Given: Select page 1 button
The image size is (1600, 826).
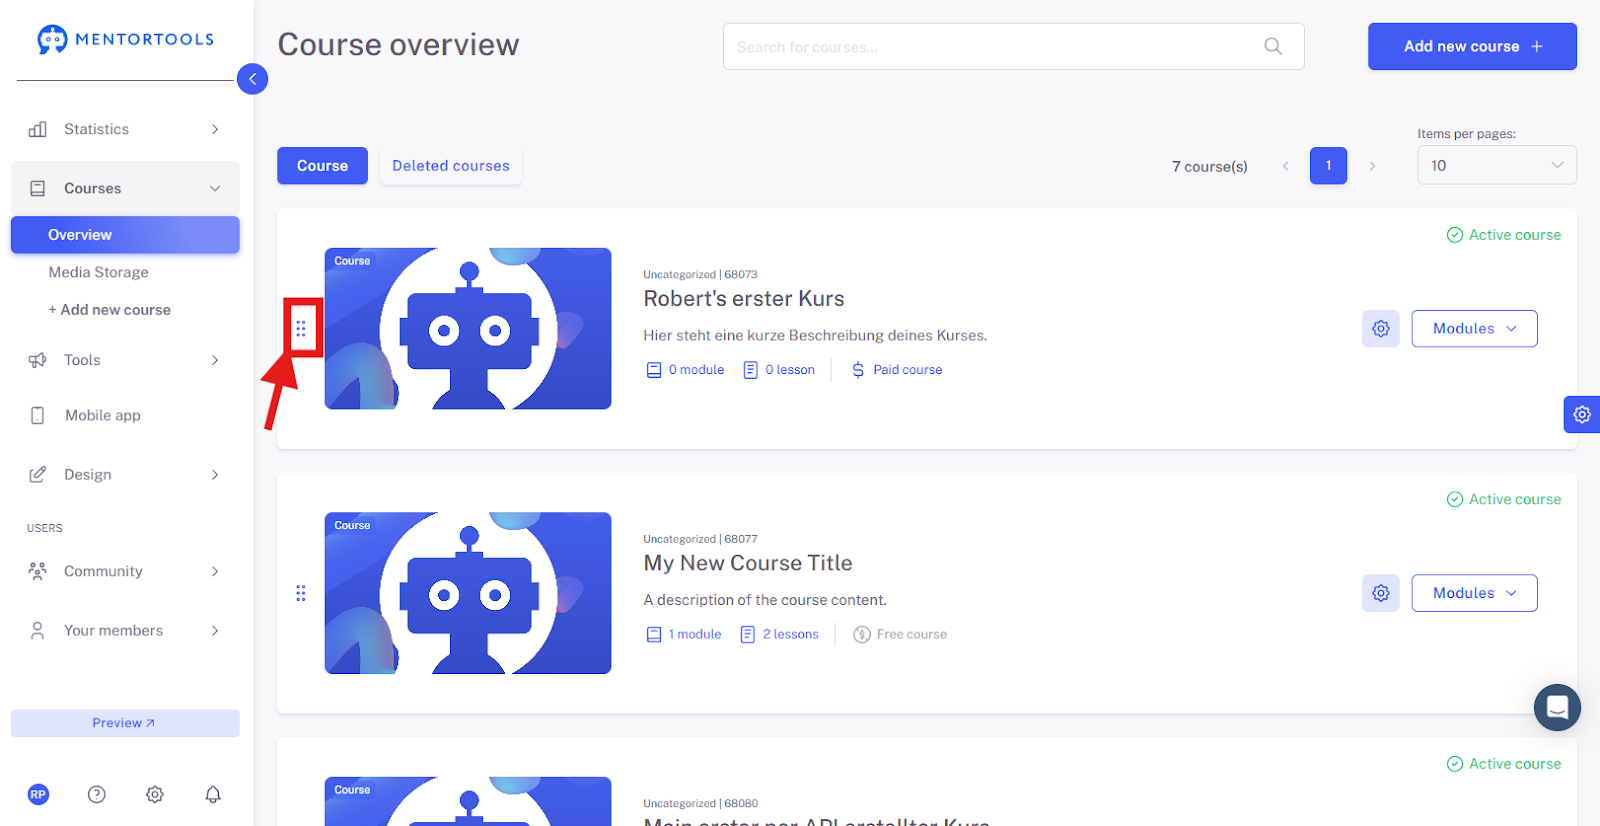Looking at the screenshot, I should (x=1328, y=166).
